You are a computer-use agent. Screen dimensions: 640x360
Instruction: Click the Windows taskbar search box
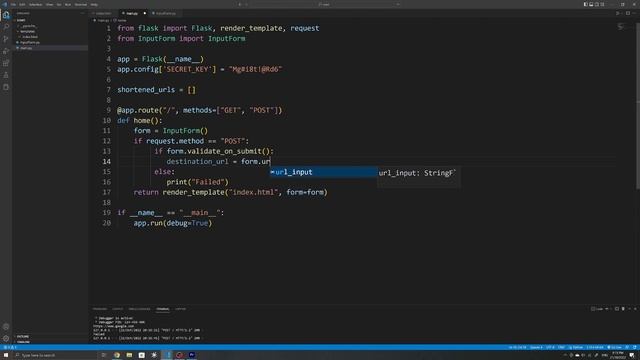55,355
